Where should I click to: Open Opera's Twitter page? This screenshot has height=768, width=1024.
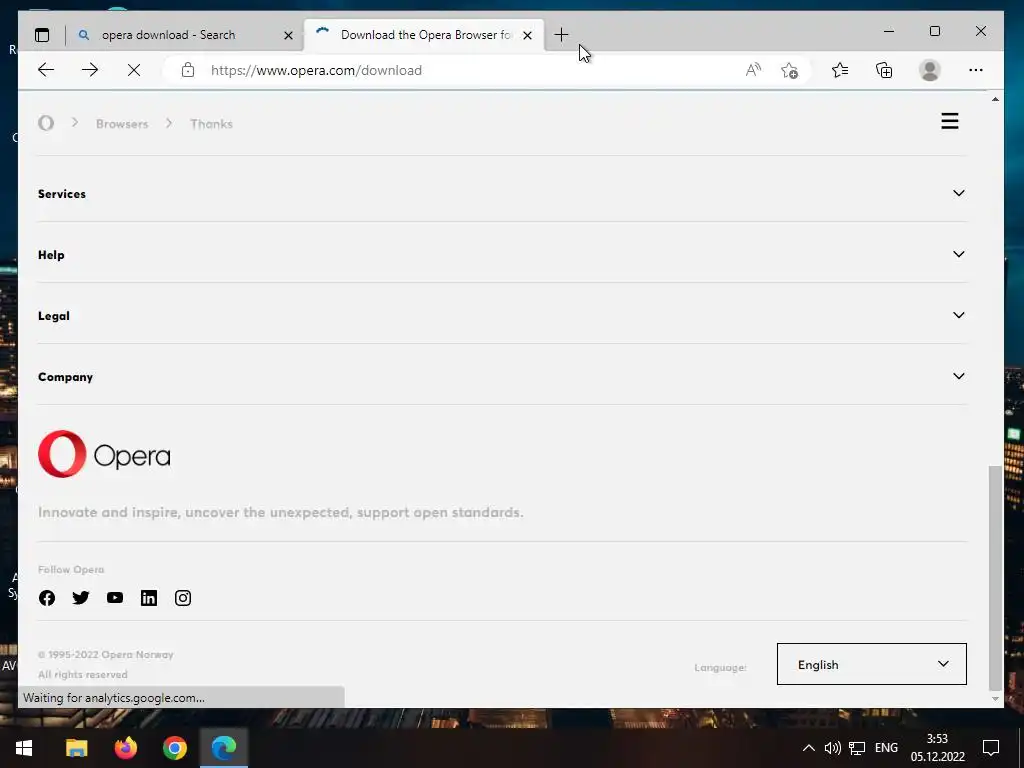point(81,598)
